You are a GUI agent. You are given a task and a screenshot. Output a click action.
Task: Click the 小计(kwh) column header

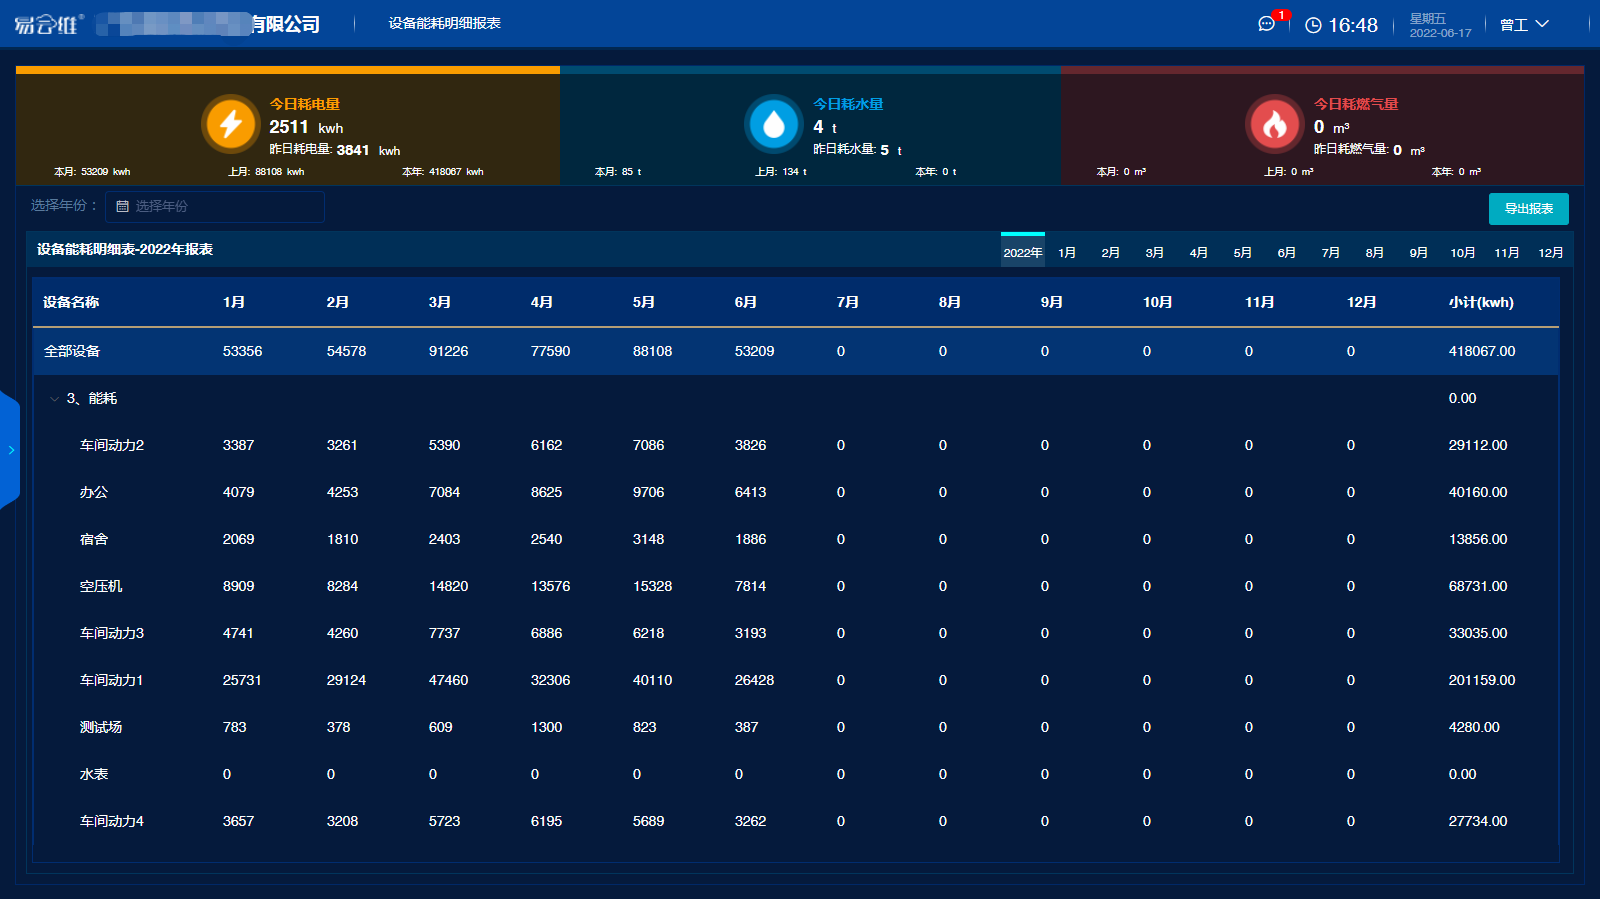(1480, 302)
